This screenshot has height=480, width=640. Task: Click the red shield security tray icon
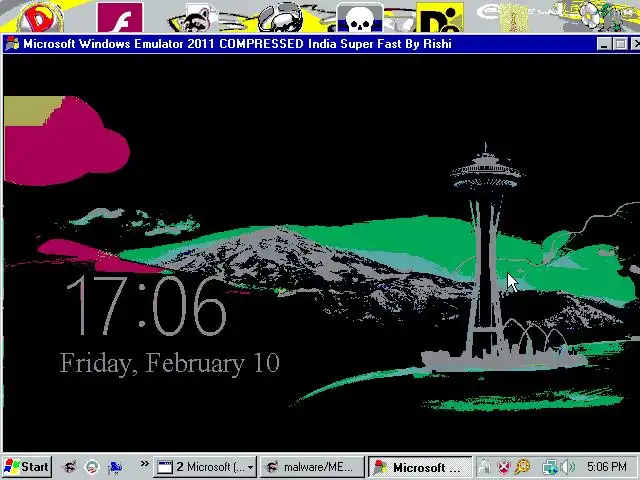tap(504, 467)
